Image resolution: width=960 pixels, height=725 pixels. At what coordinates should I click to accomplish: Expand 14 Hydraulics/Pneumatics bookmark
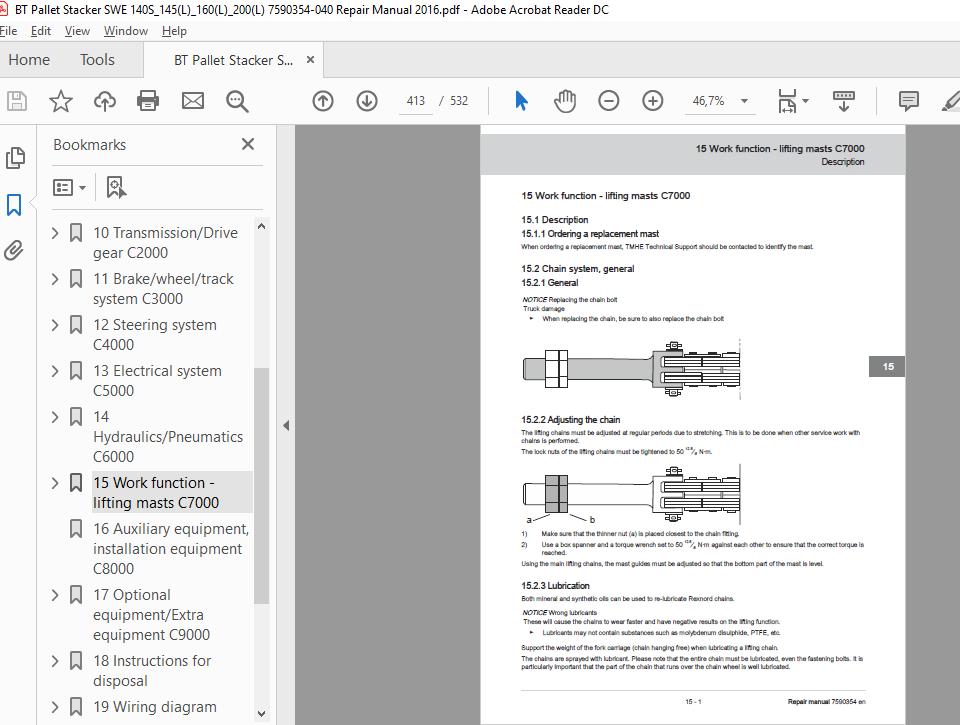tap(55, 416)
